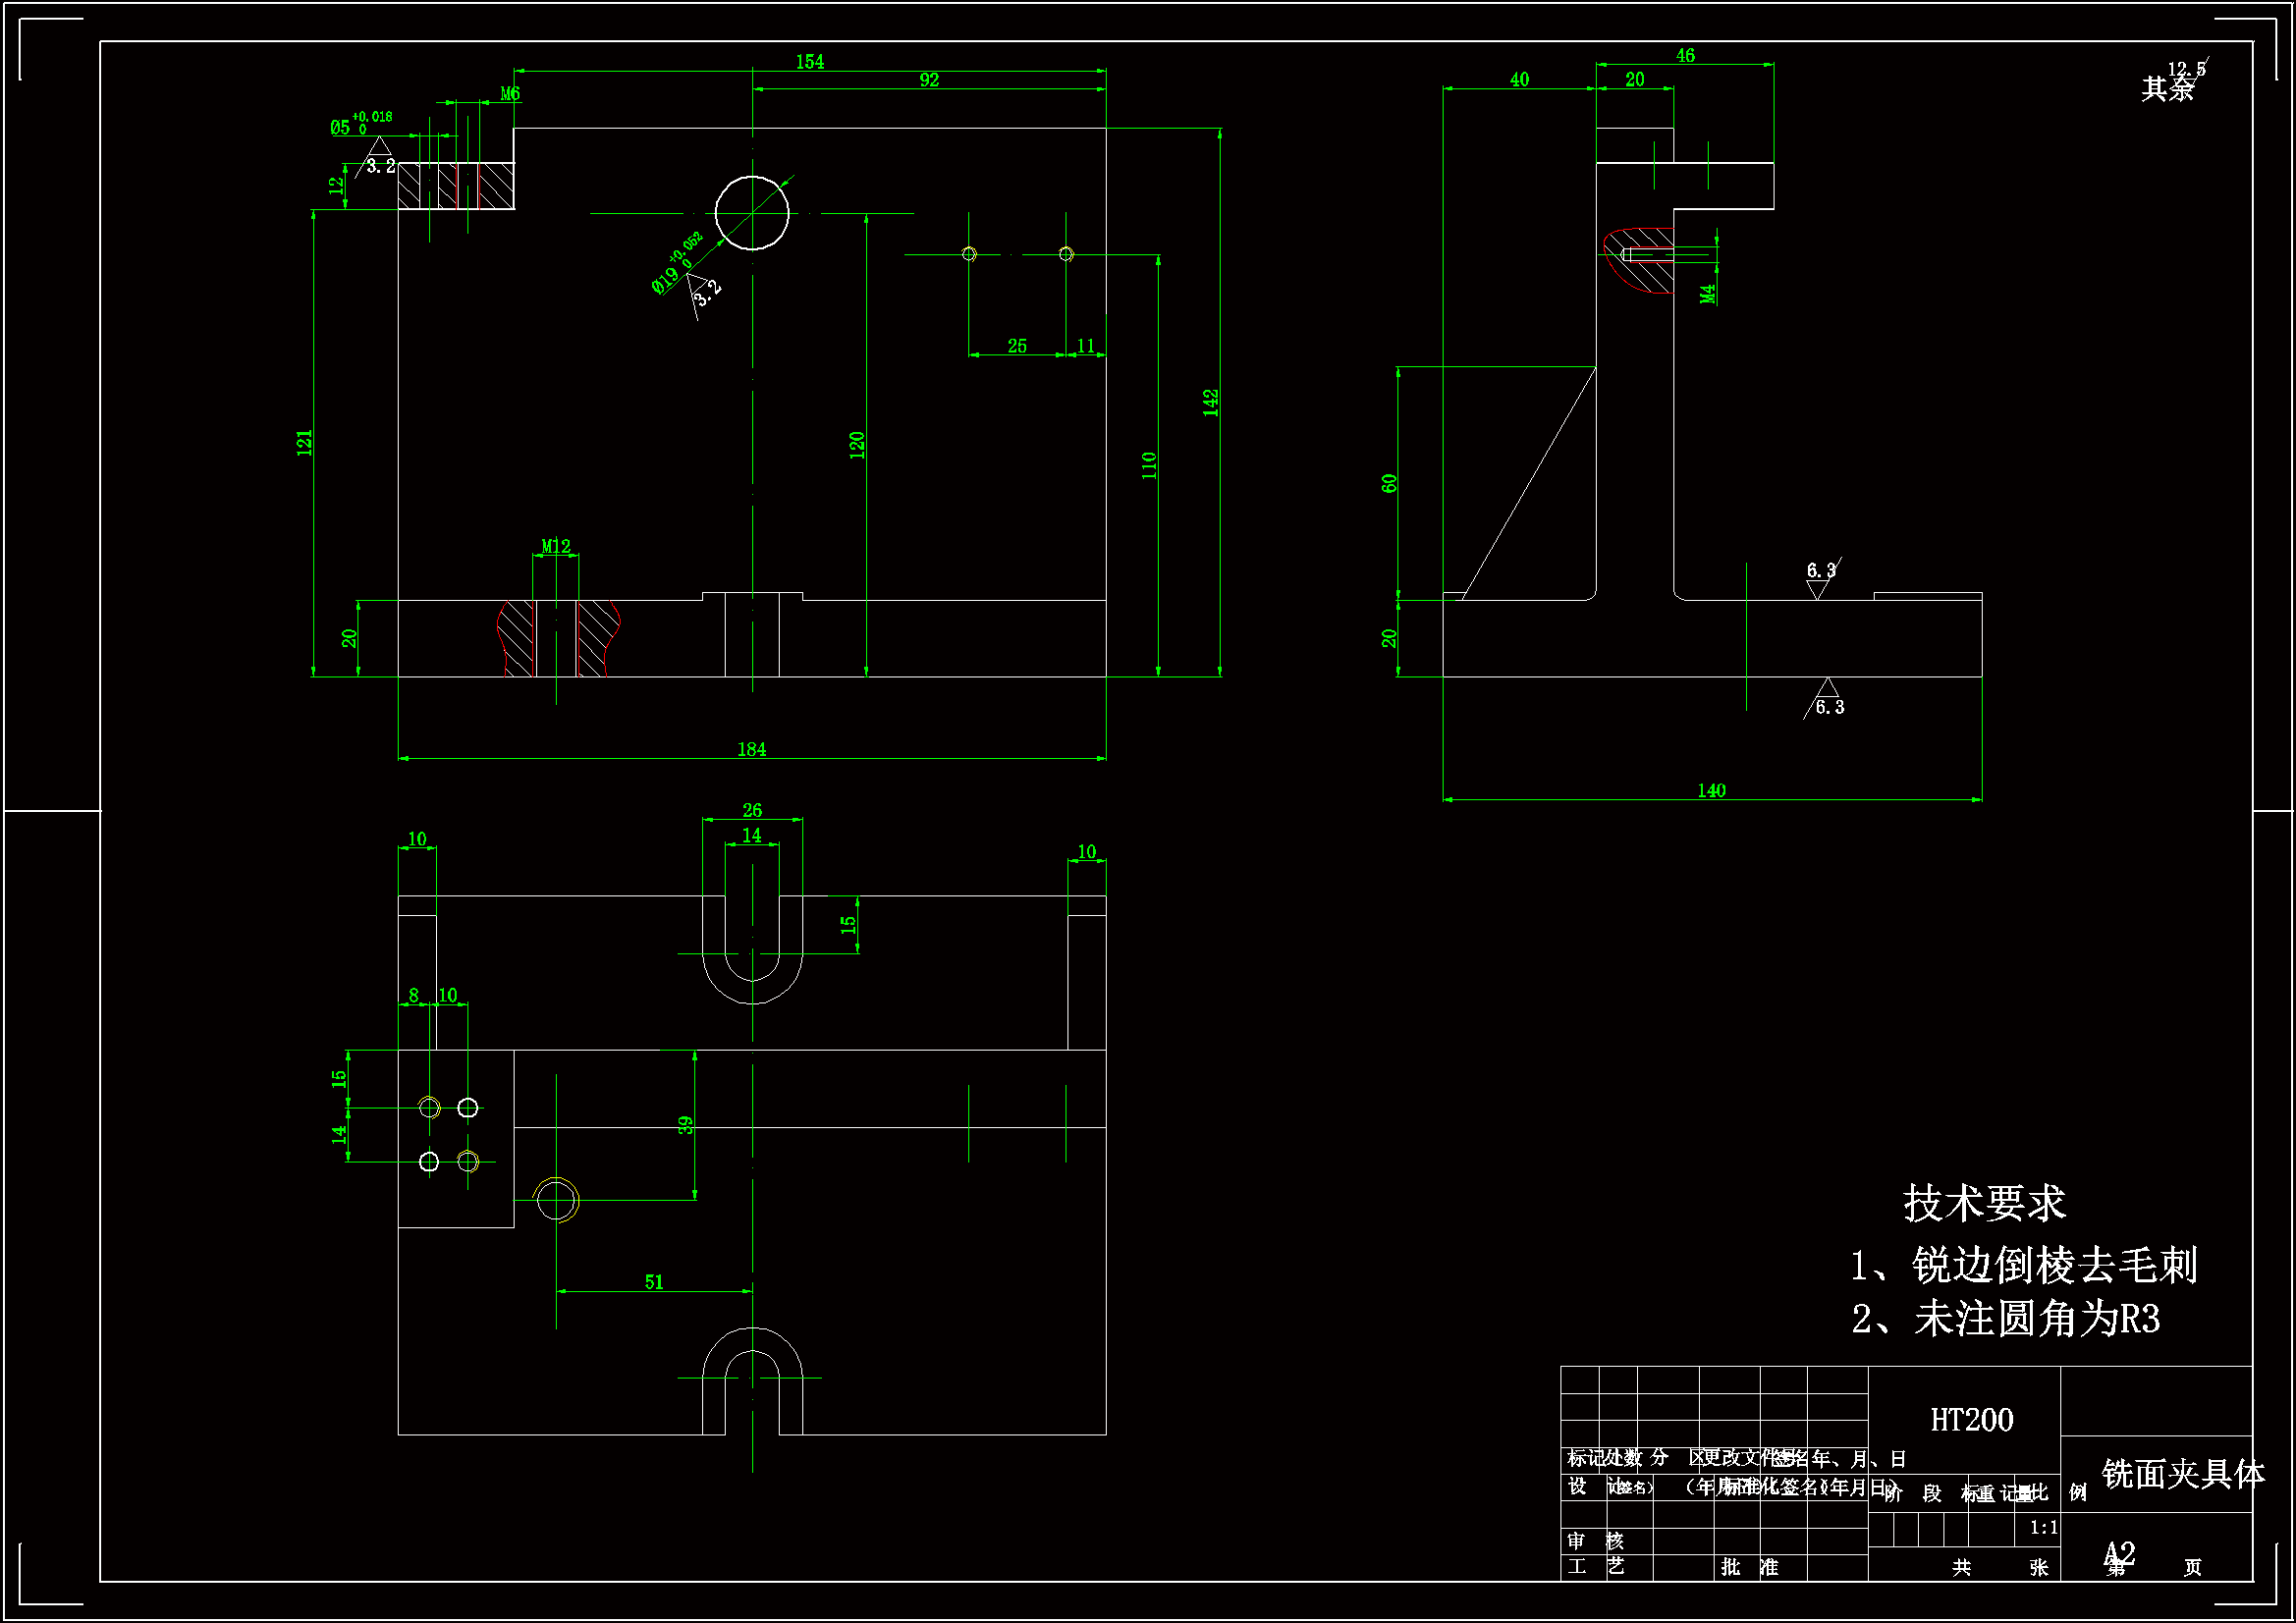
Task: Click the 1:1 scale cell in title block
Action: tap(2044, 1527)
